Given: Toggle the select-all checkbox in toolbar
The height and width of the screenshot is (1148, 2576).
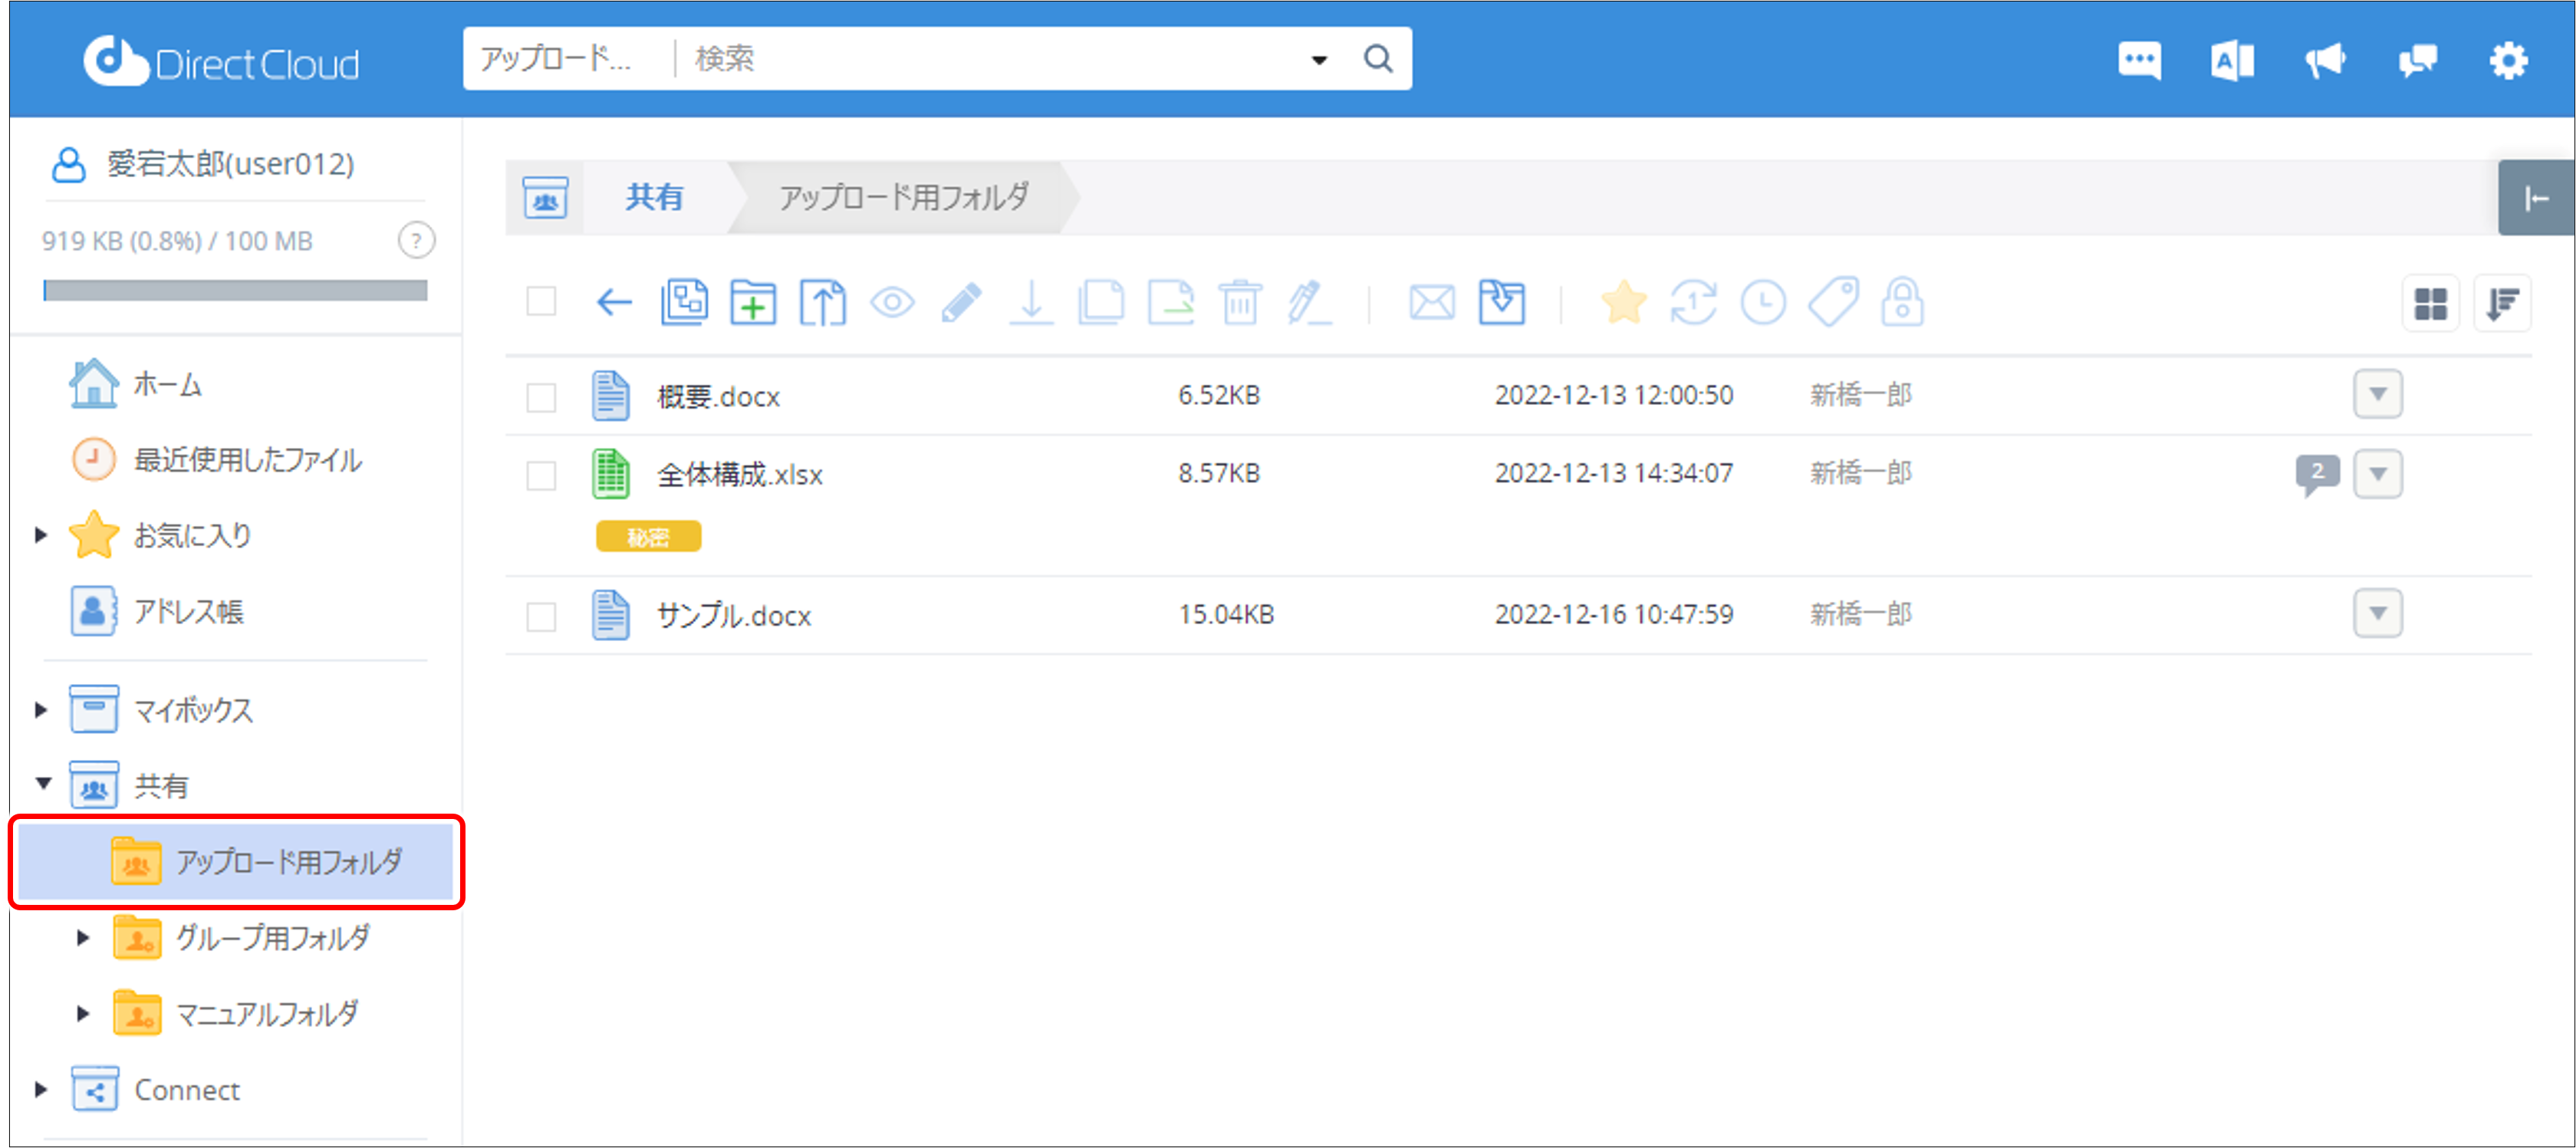Looking at the screenshot, I should 541,301.
